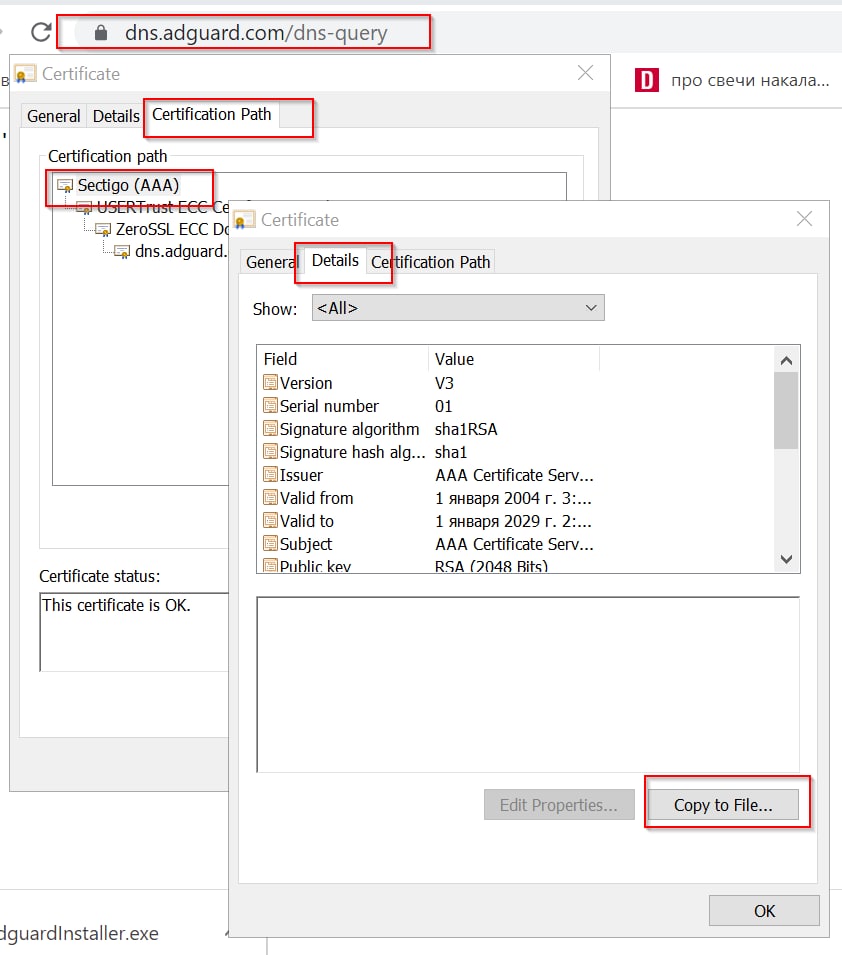
Task: Click scroll up arrow of field list
Action: pyautogui.click(x=786, y=361)
